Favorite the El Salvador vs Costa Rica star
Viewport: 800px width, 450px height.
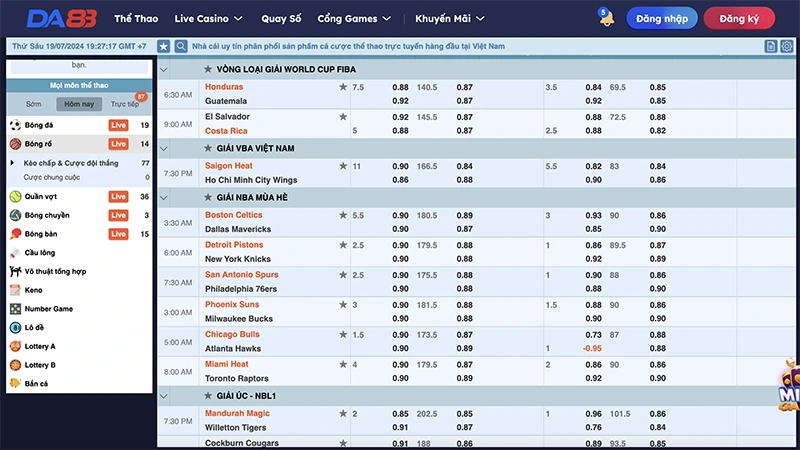point(343,117)
